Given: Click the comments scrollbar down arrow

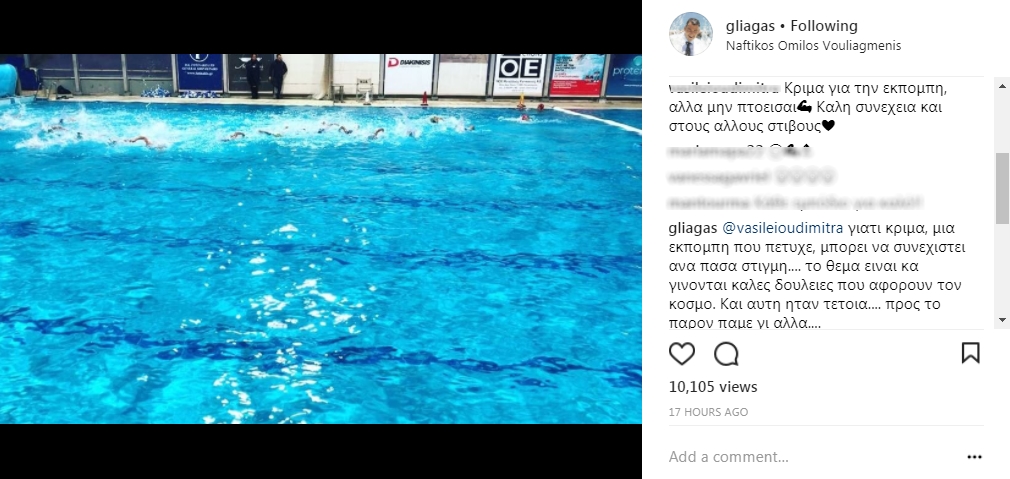Looking at the screenshot, I should pos(1002,319).
